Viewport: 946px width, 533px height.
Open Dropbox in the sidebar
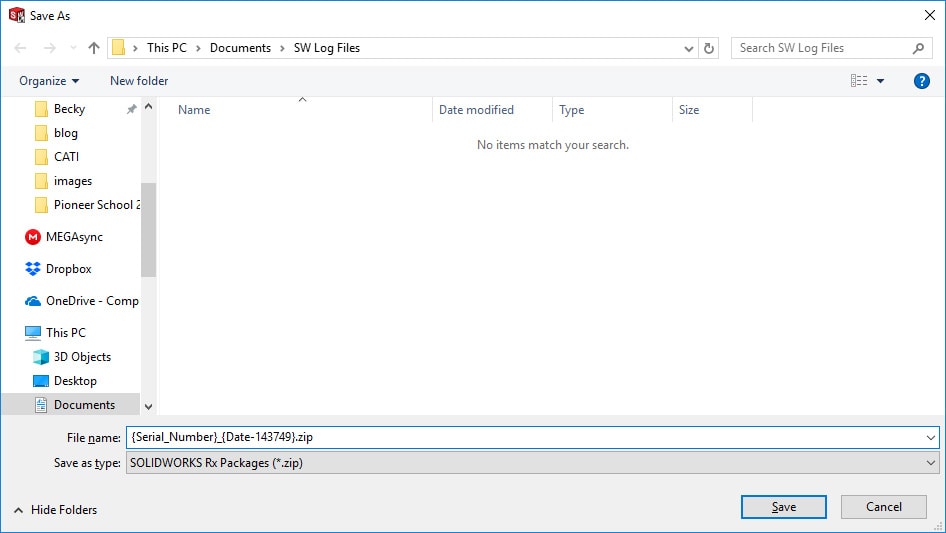(x=68, y=269)
